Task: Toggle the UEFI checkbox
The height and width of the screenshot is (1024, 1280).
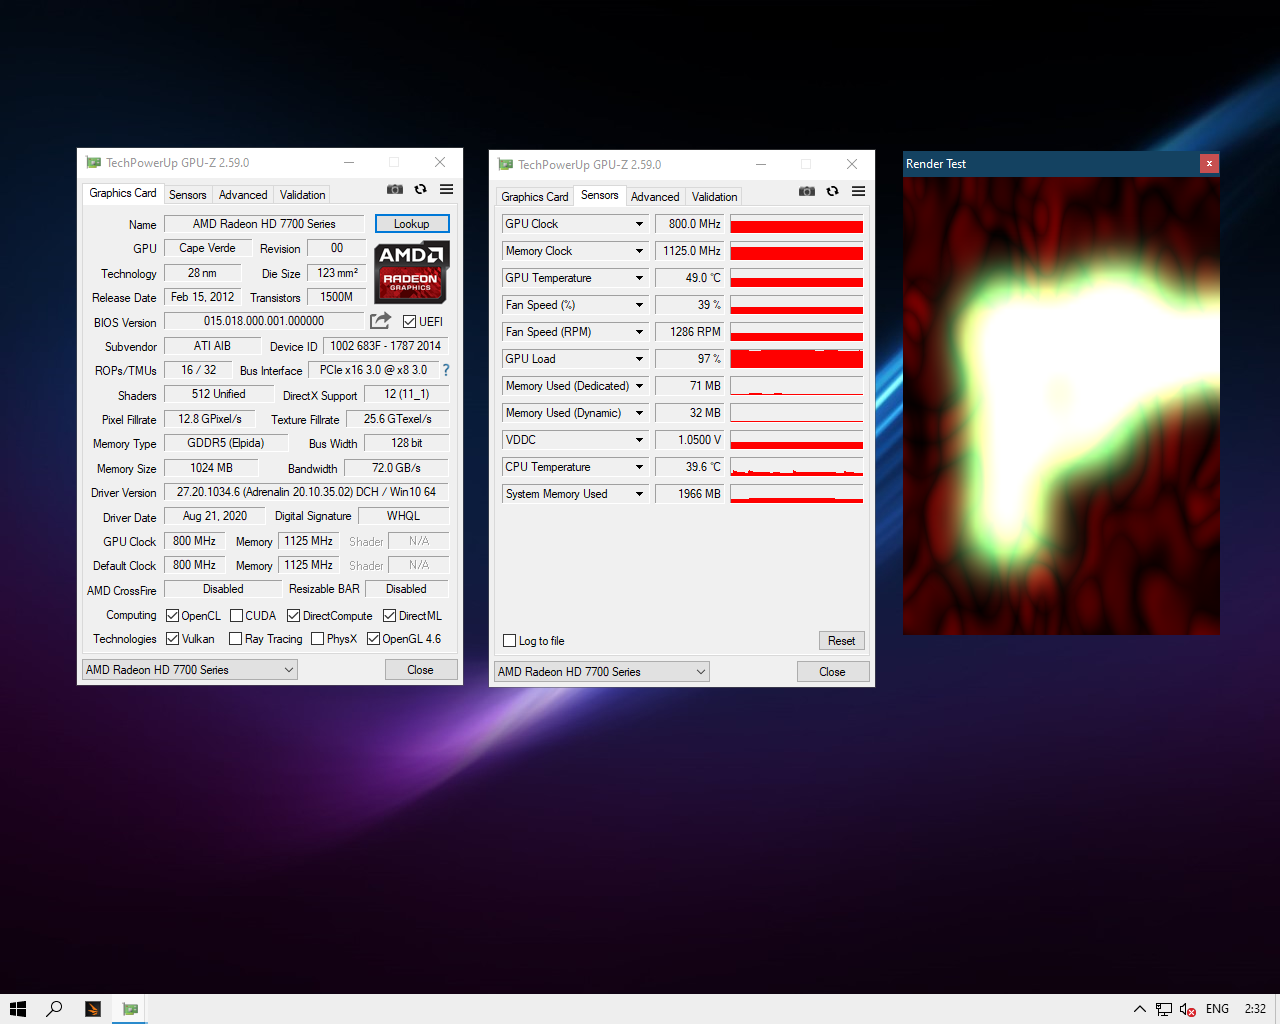Action: [410, 321]
